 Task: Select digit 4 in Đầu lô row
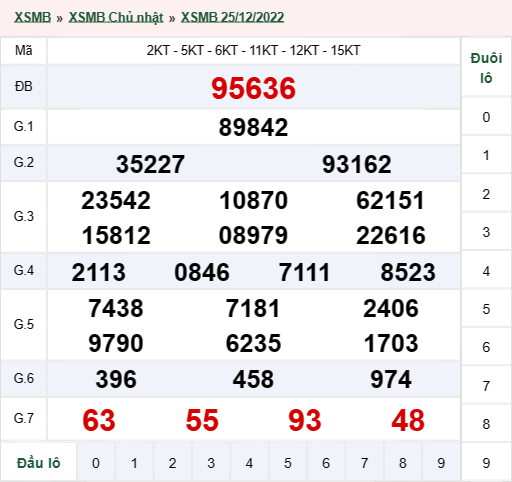coord(249,463)
